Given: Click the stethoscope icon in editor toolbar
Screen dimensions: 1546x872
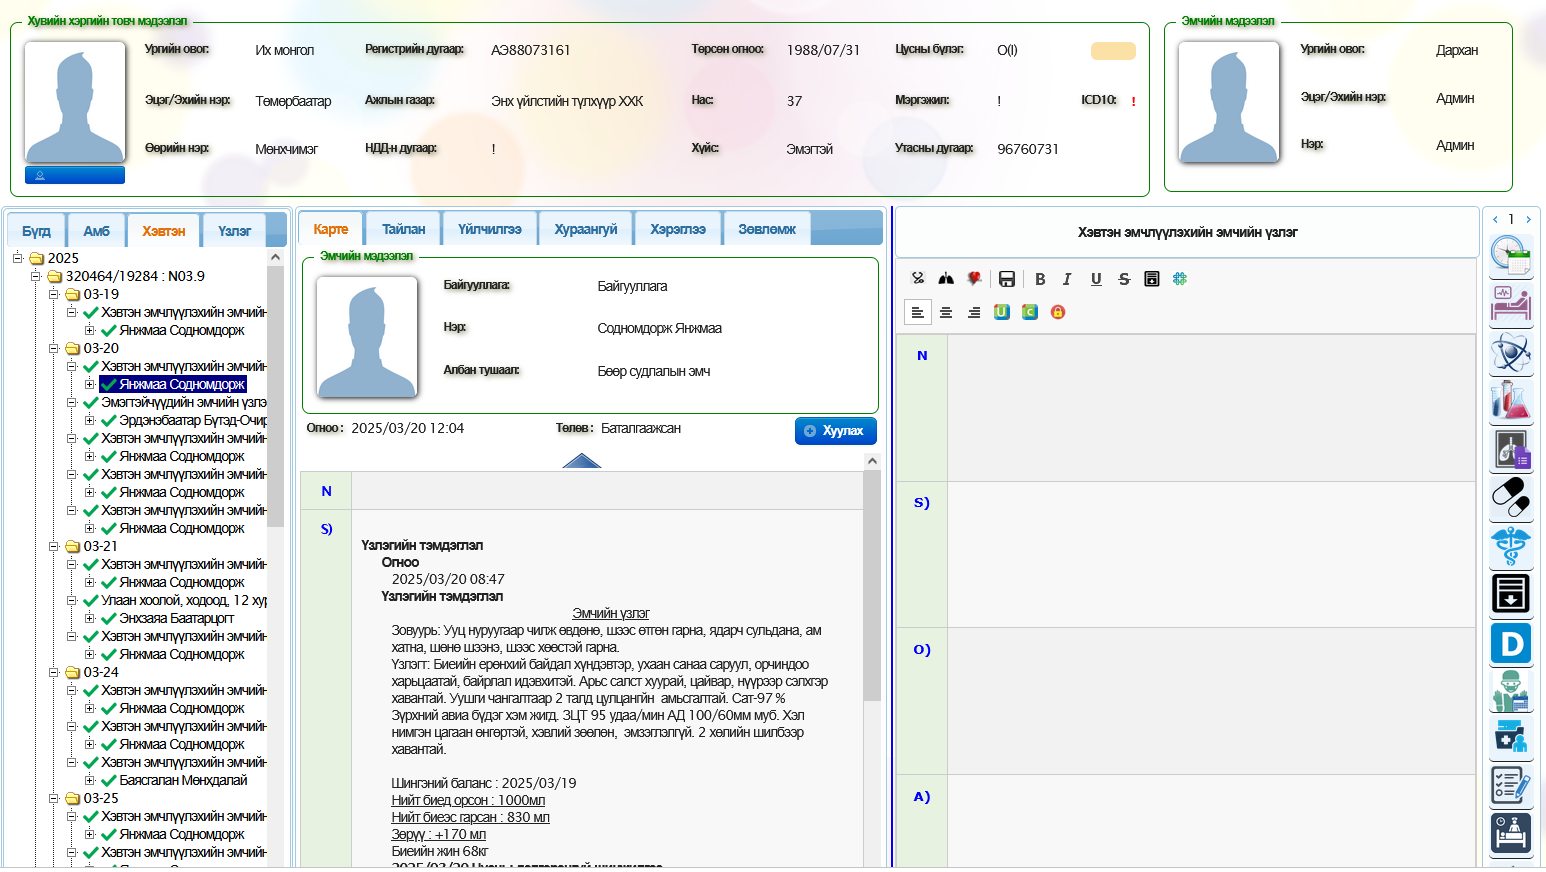Looking at the screenshot, I should click(x=918, y=279).
